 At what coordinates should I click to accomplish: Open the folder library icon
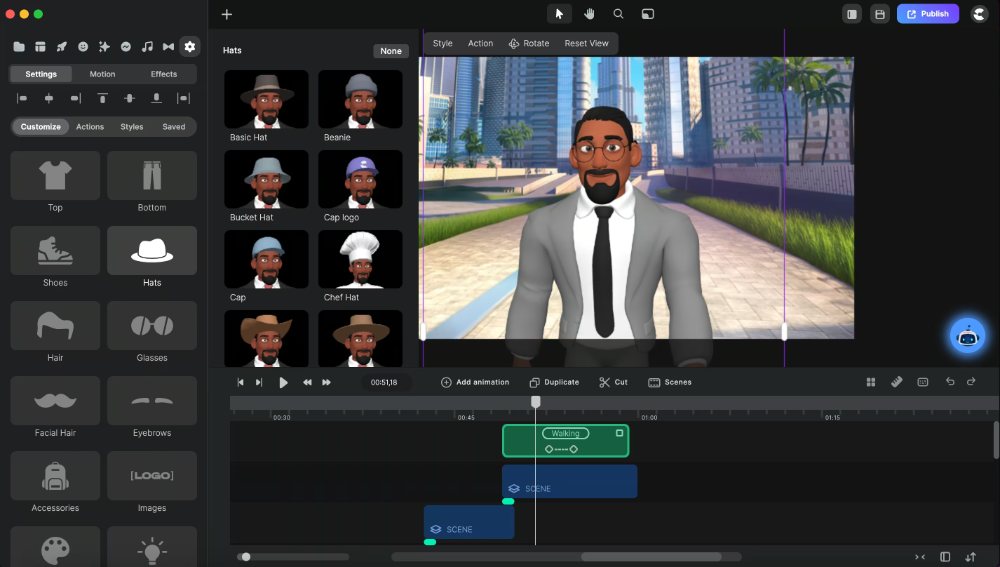coord(19,47)
